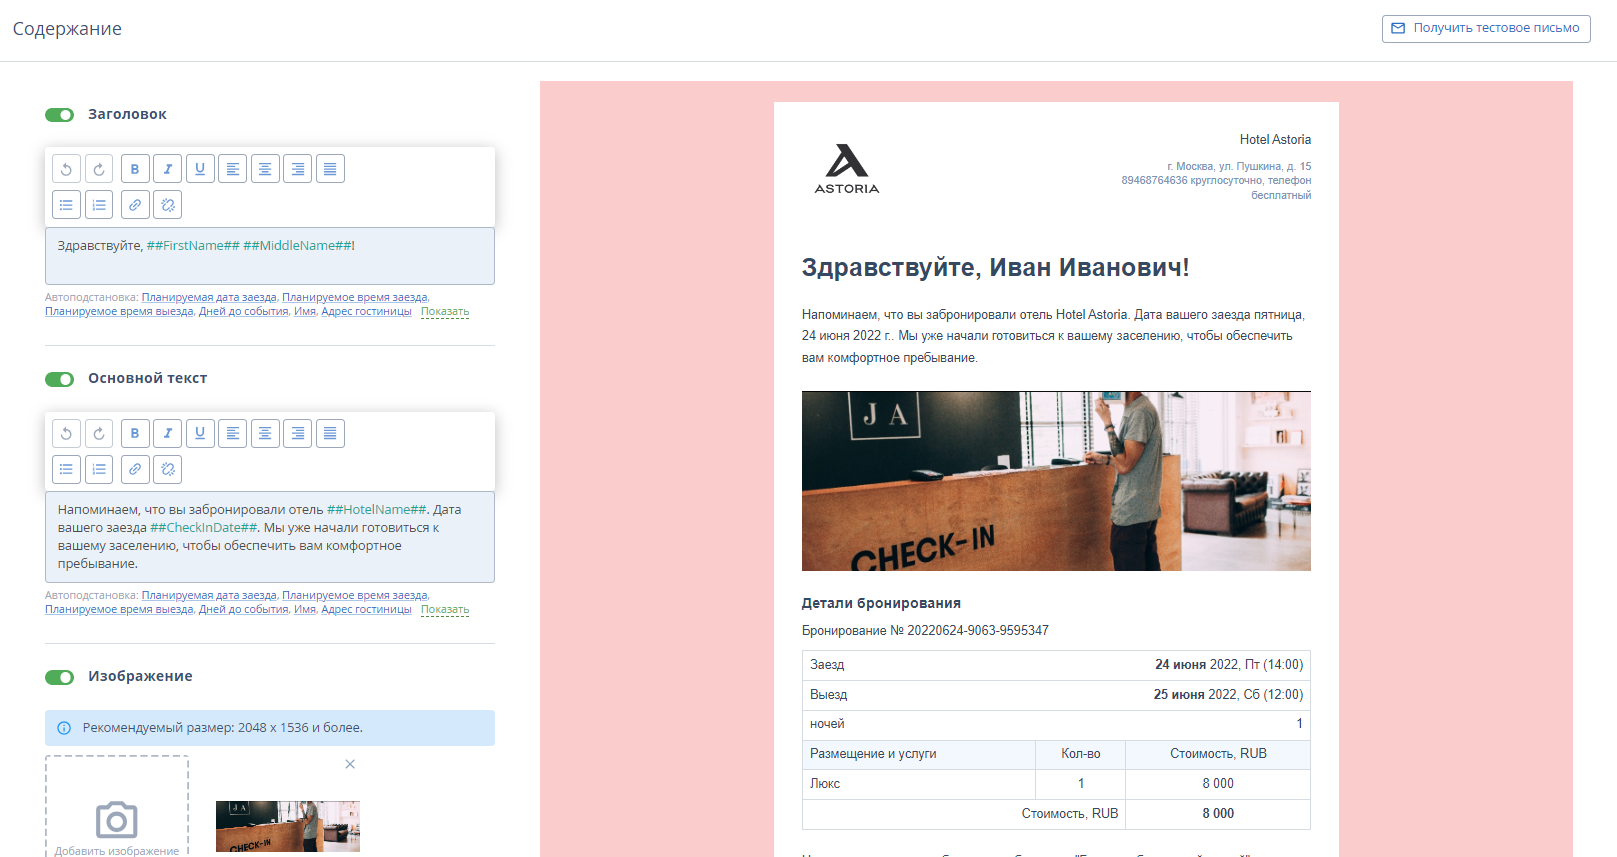Click the check-in photo in email preview

(x=1056, y=481)
